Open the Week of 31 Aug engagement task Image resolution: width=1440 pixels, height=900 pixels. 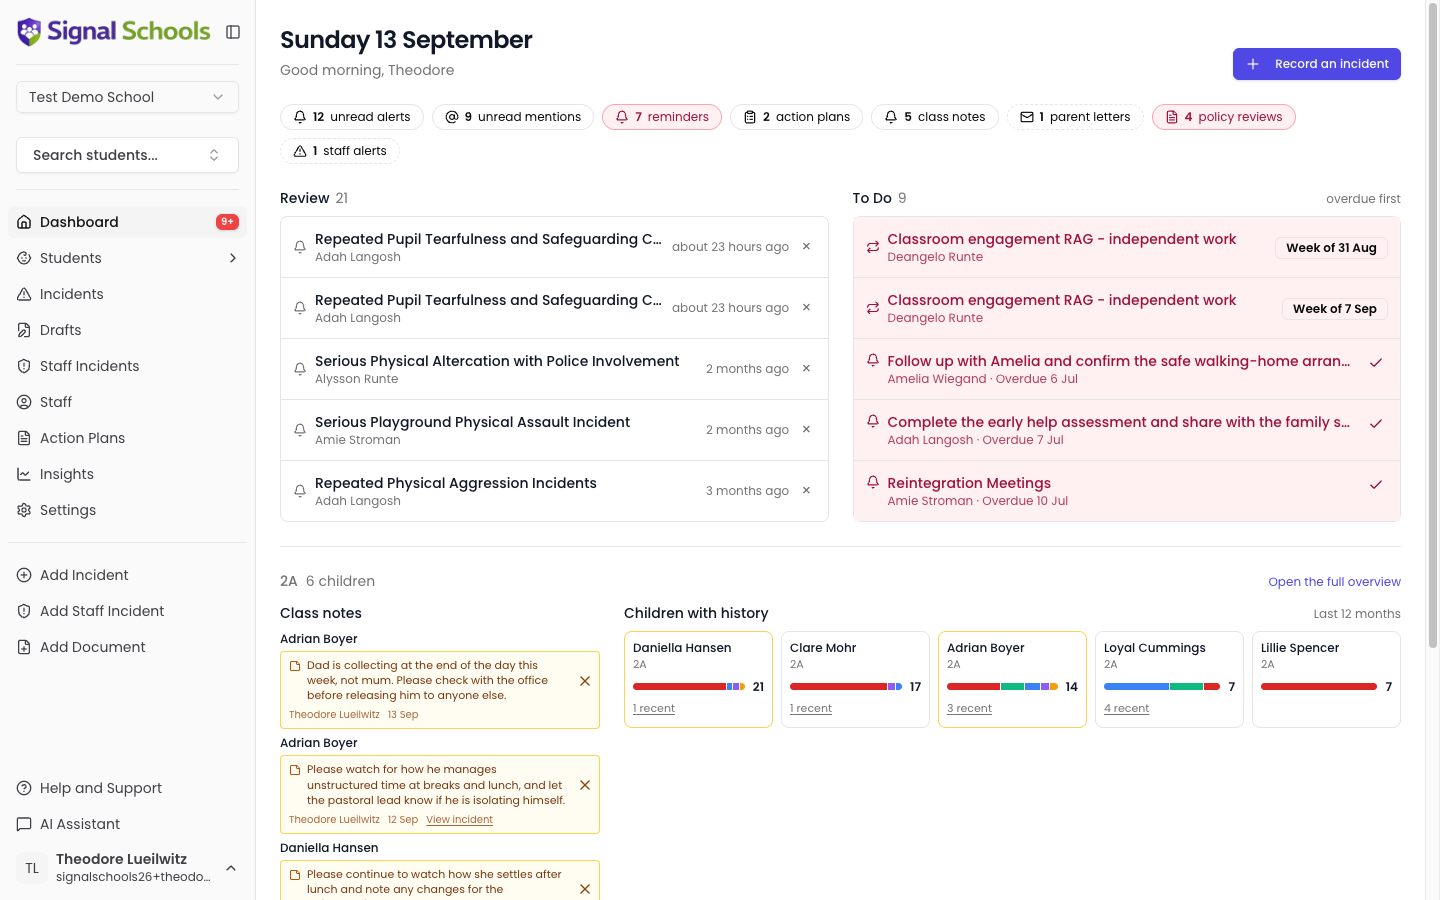click(1127, 247)
